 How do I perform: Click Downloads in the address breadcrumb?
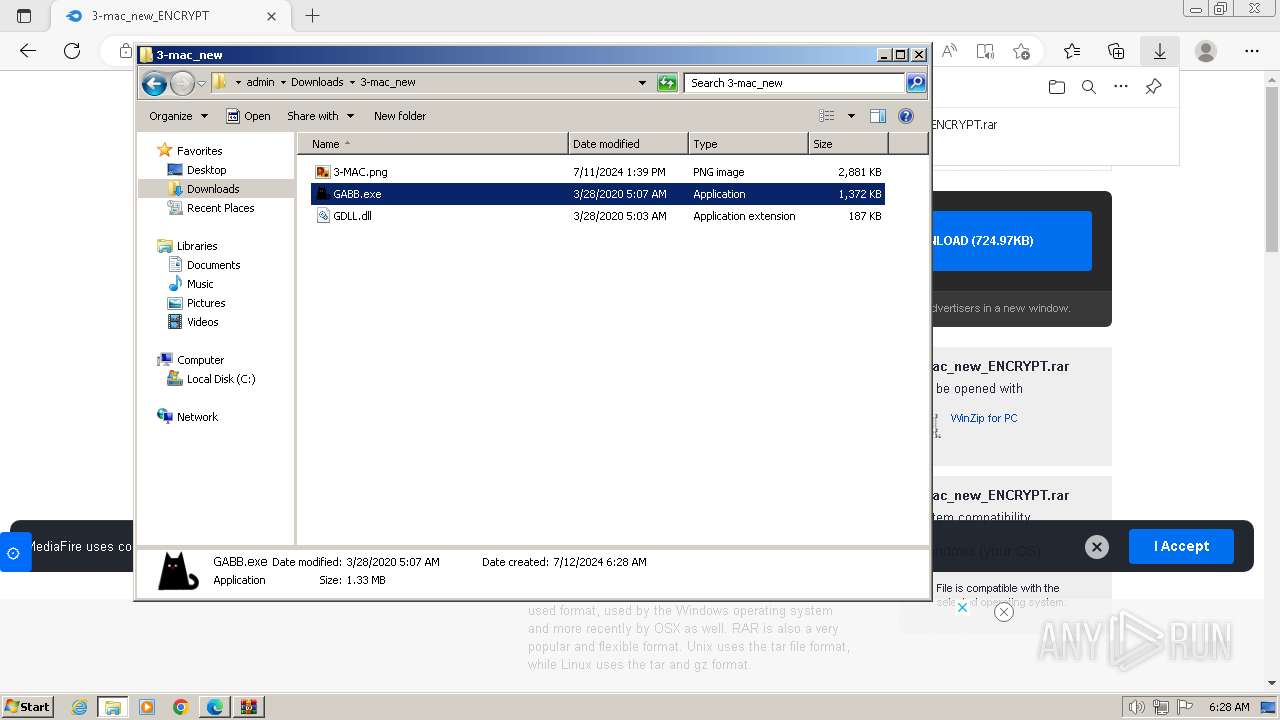[x=317, y=83]
